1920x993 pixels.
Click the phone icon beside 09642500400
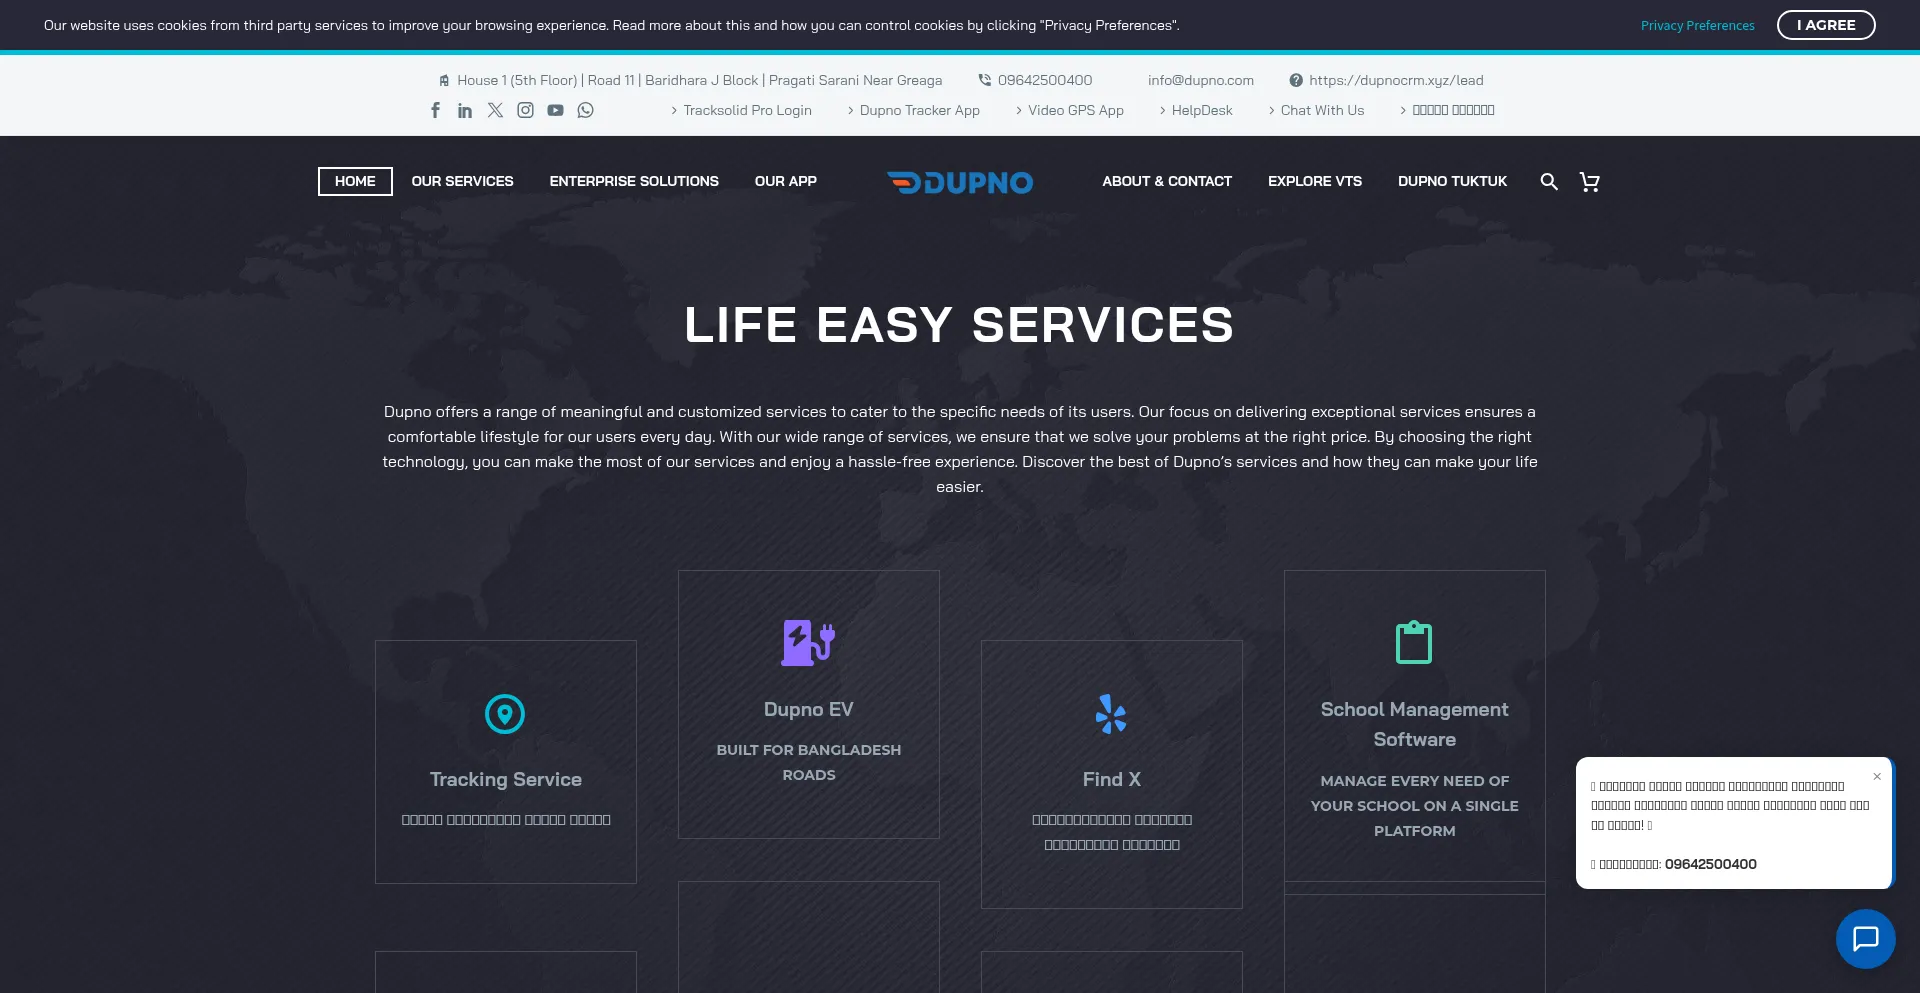pos(984,80)
